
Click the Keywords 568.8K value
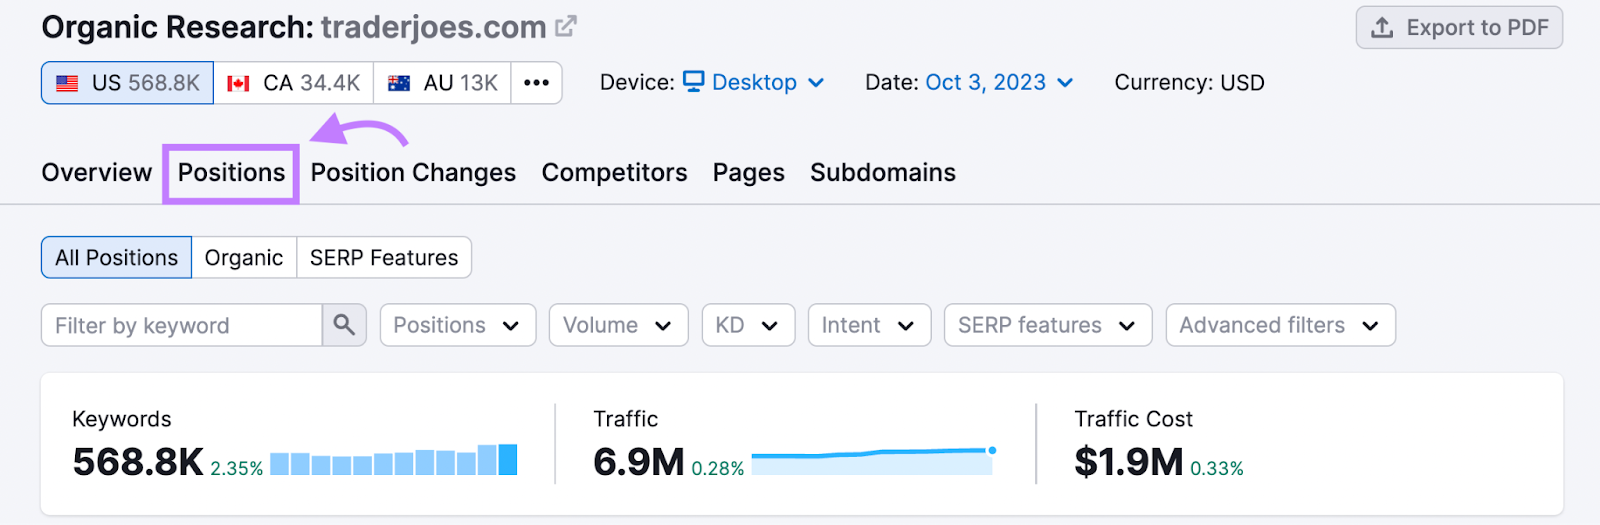pos(138,462)
